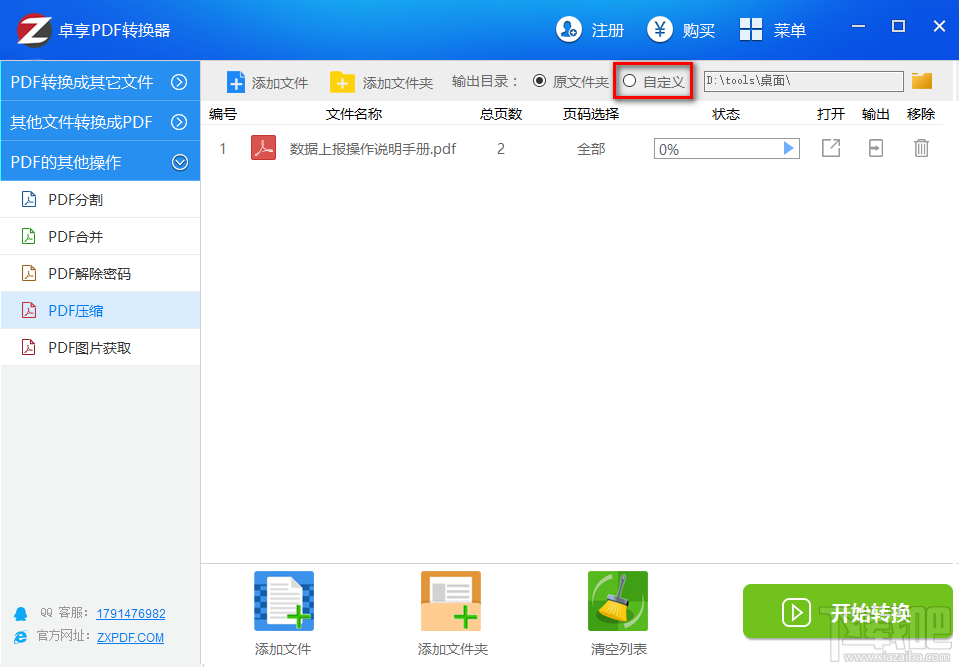Clear the list with the broom 清空列表 icon

point(618,601)
